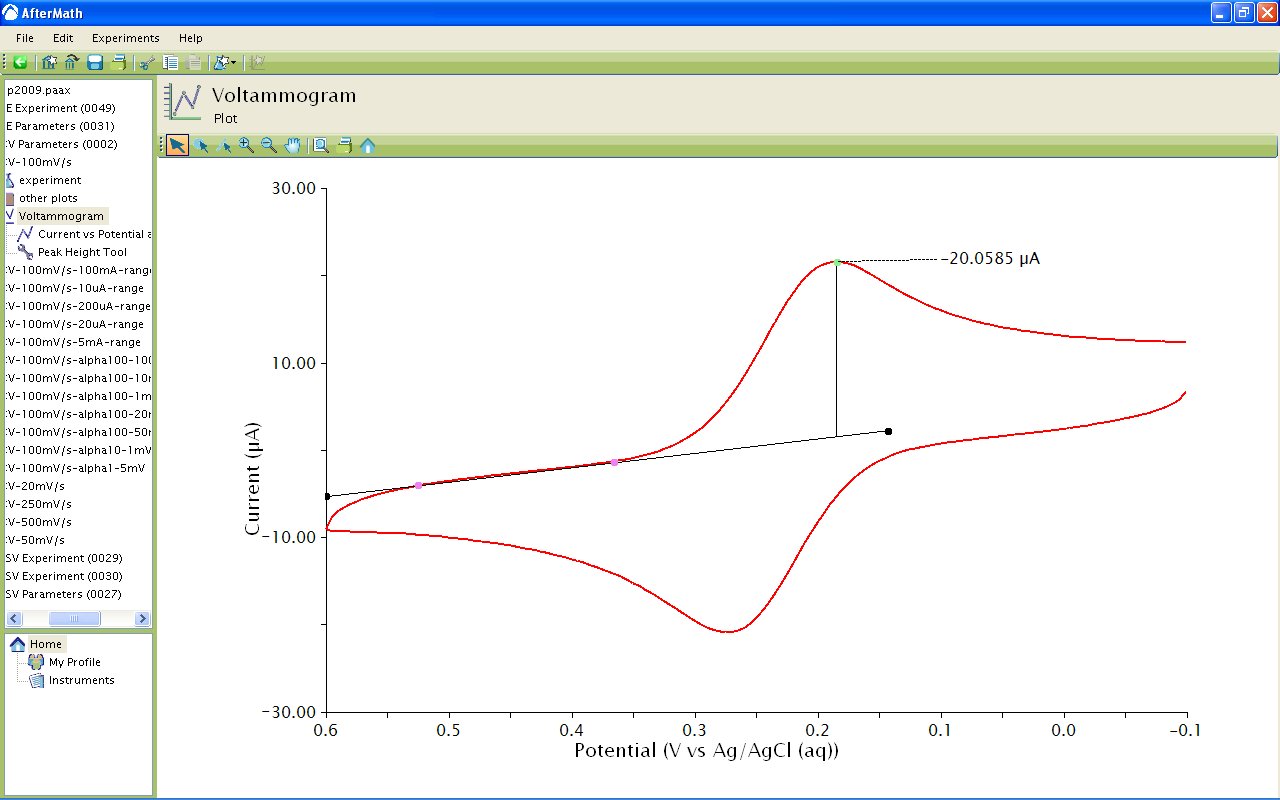
Task: Click the zoom out magnifier
Action: [268, 145]
